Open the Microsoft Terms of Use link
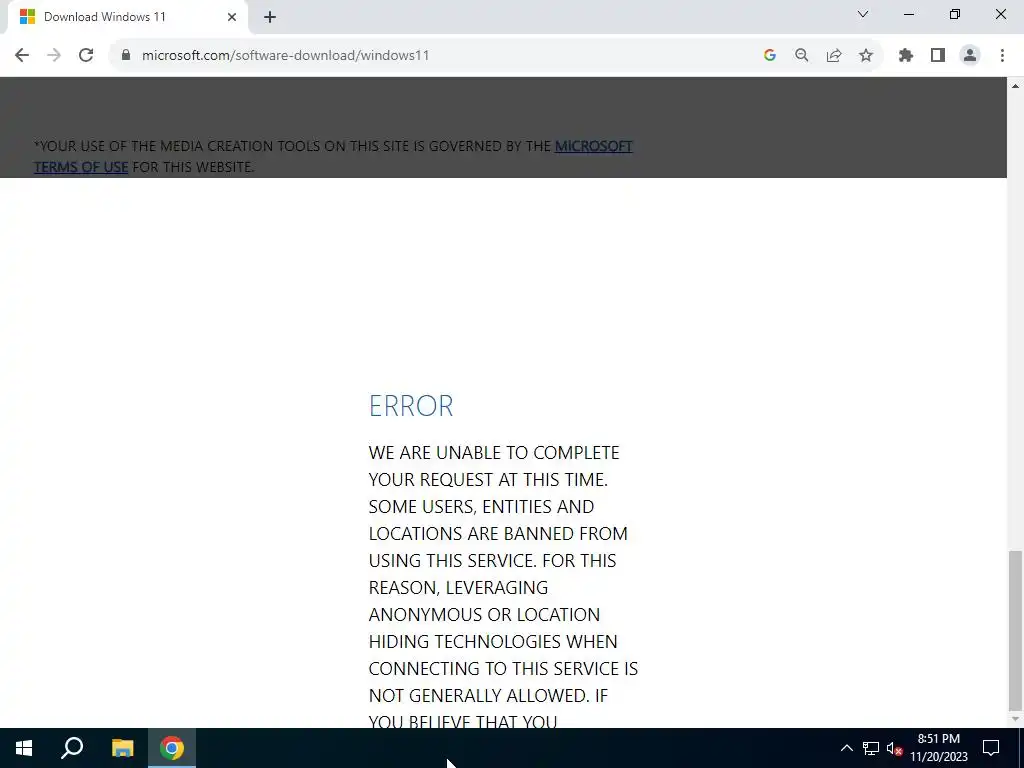Image resolution: width=1024 pixels, height=768 pixels. click(x=333, y=156)
